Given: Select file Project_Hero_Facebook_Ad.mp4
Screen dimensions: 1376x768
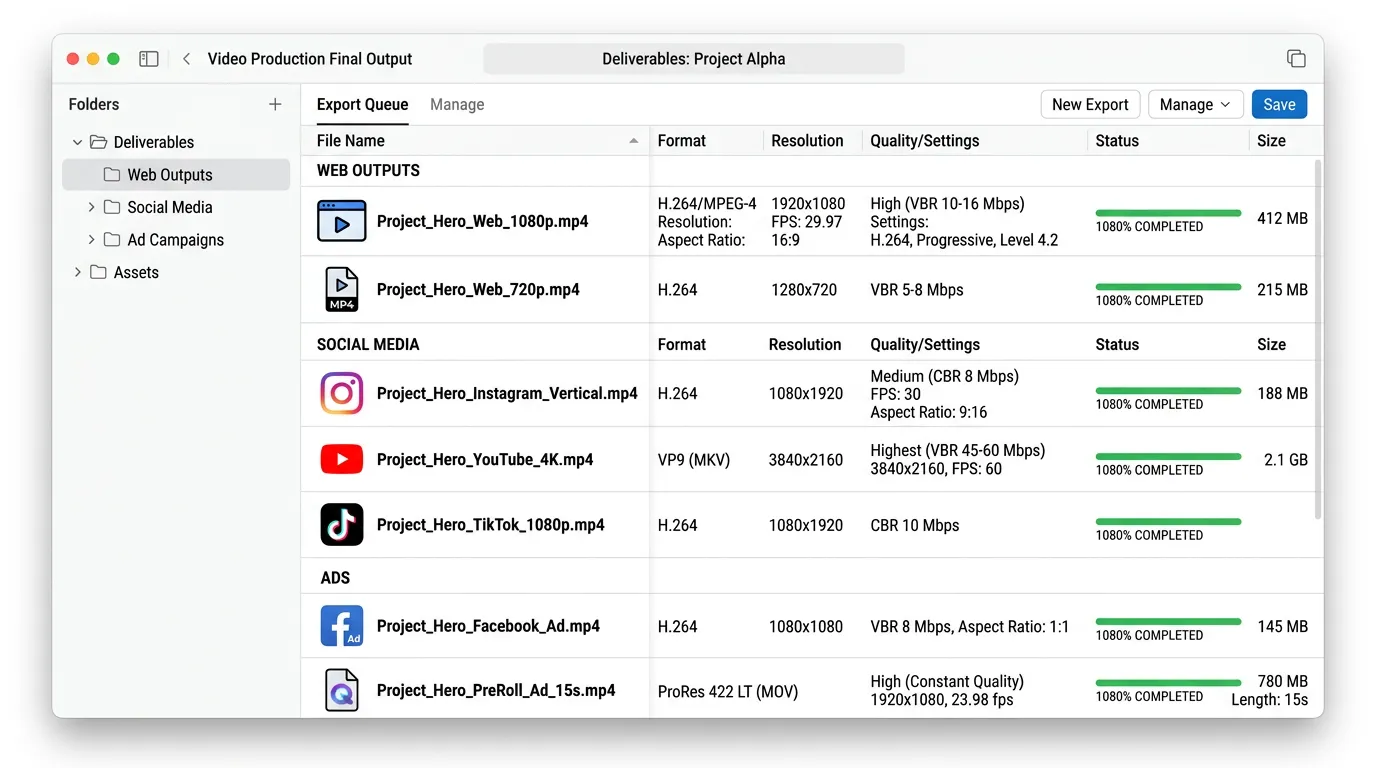Looking at the screenshot, I should click(x=488, y=626).
